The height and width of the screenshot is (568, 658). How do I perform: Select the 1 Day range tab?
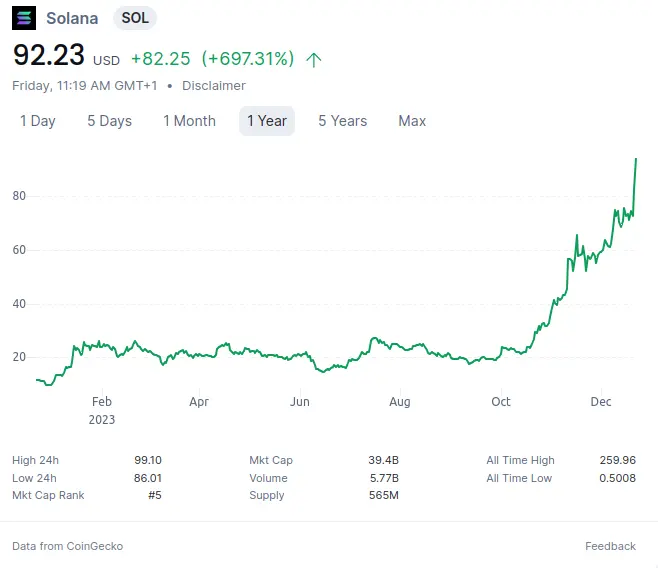[38, 121]
